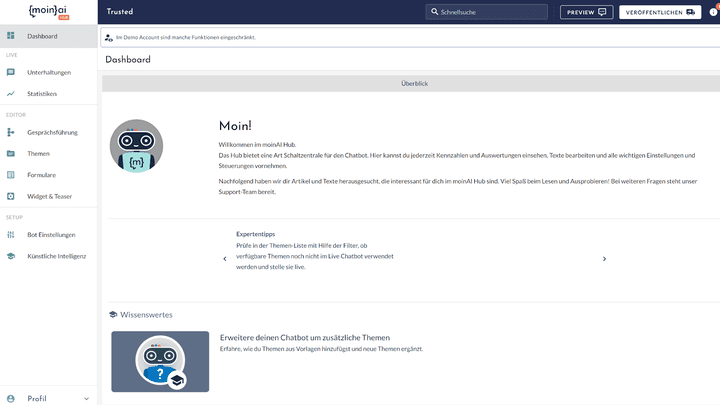Viewport: 720px width, 405px height.
Task: Click the round moinAI robot avatar
Action: point(136,146)
